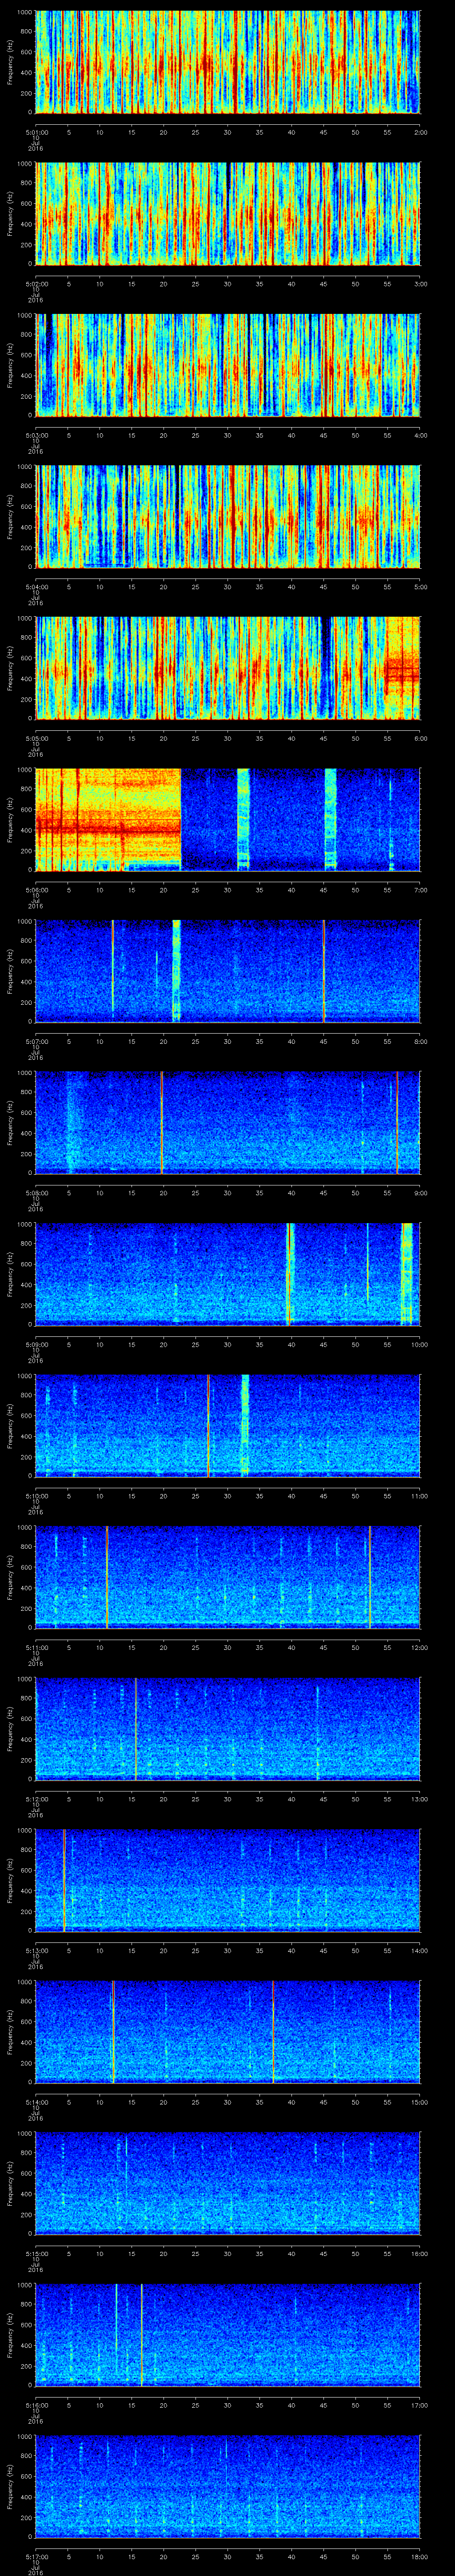Viewport: 455px width, 2576px height.
Task: Click the 5:07:00 start time label
Action: tap(35, 1041)
